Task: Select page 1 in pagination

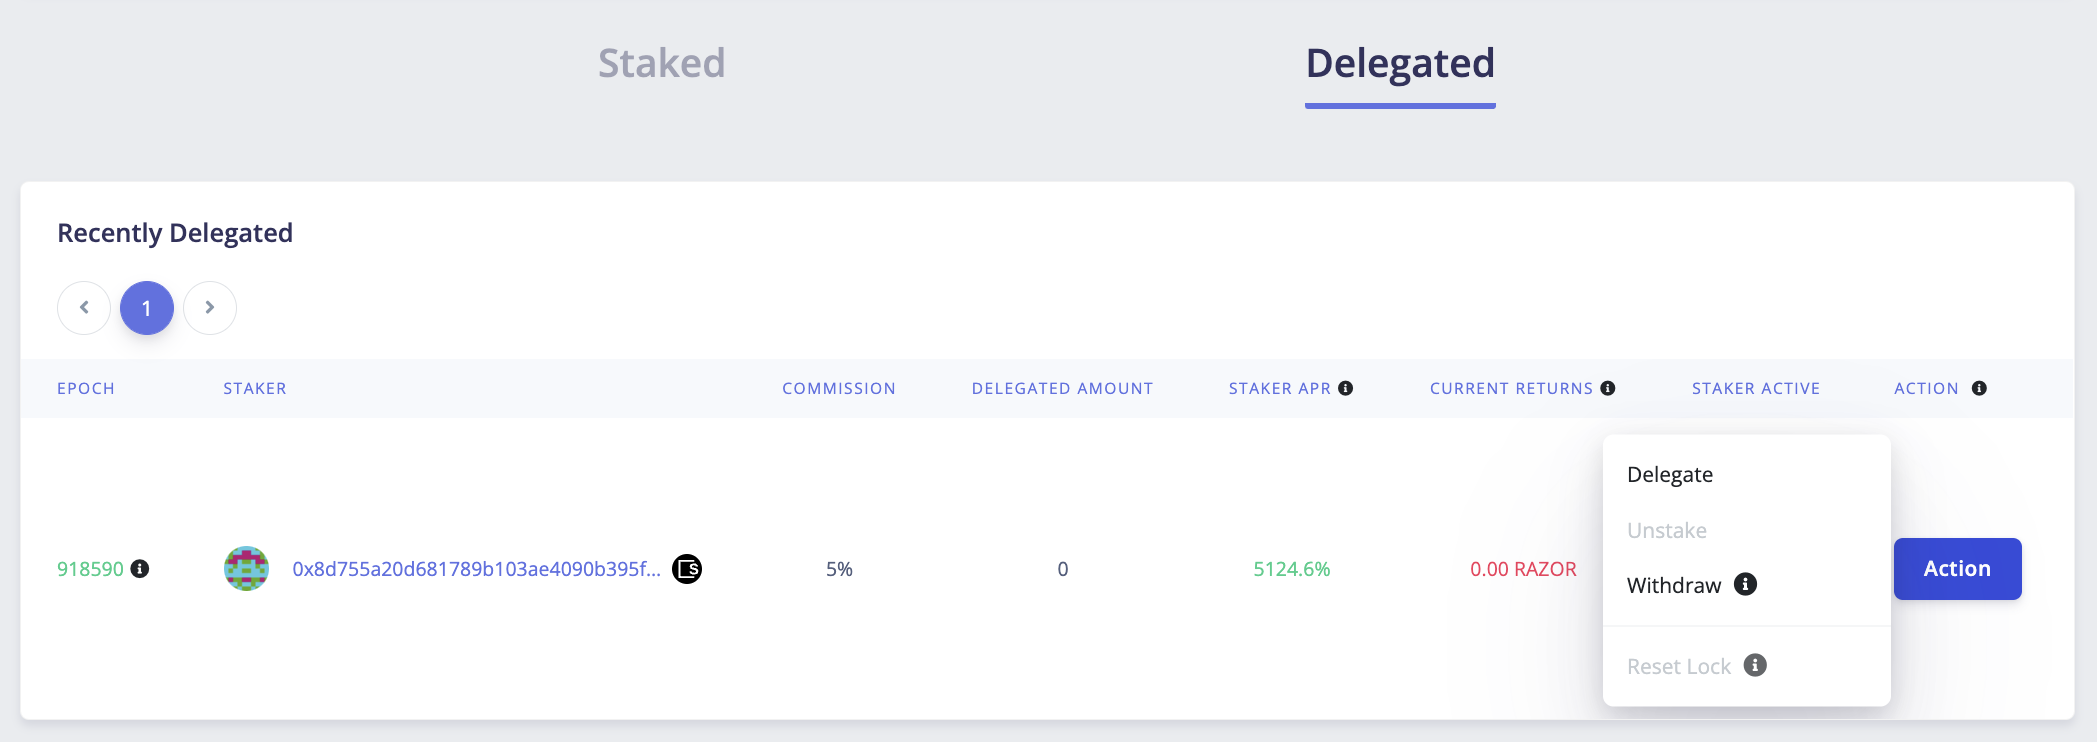Action: pyautogui.click(x=147, y=308)
